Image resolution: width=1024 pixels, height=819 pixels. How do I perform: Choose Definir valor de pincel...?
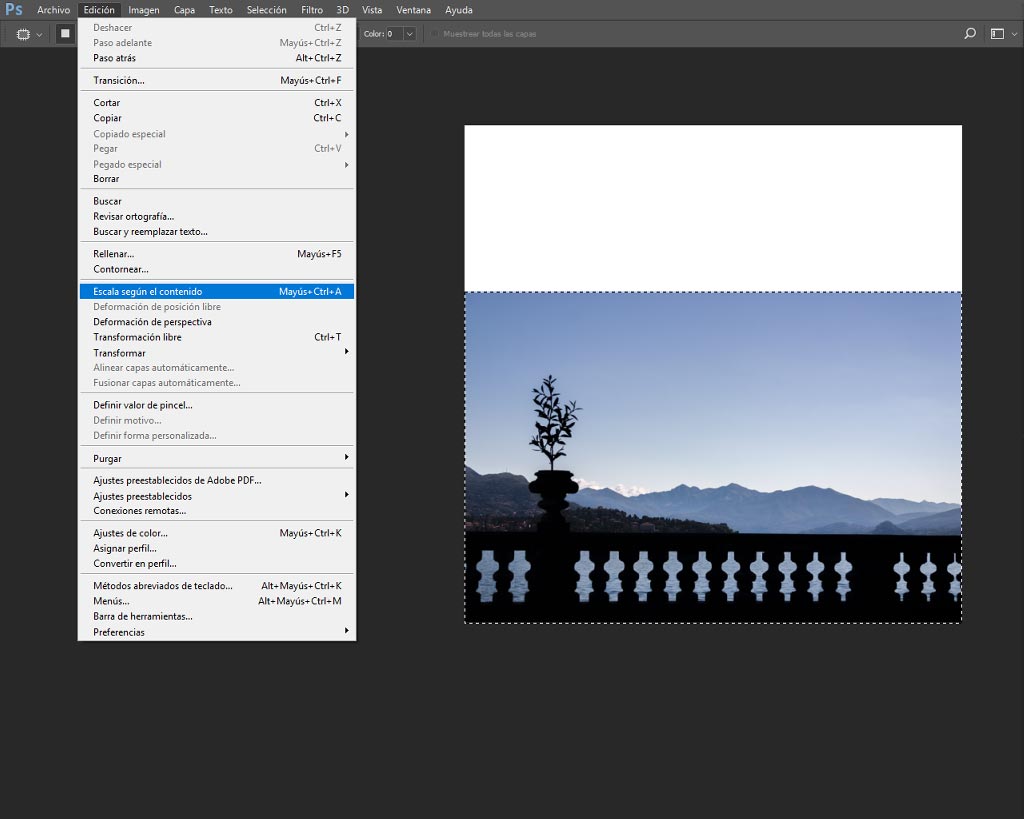[217, 405]
